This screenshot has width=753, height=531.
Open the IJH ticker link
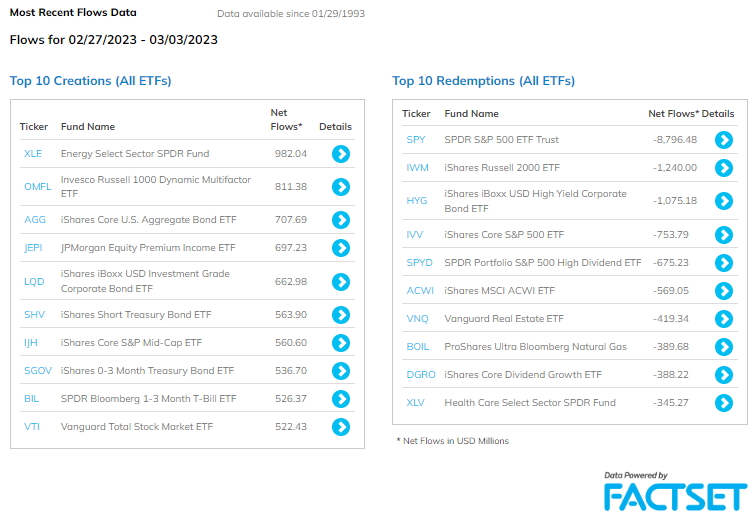31,343
